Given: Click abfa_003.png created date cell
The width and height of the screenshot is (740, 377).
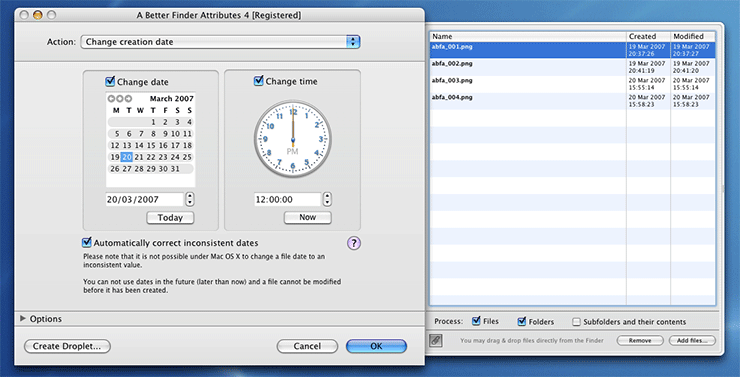Looking at the screenshot, I should pos(647,84).
